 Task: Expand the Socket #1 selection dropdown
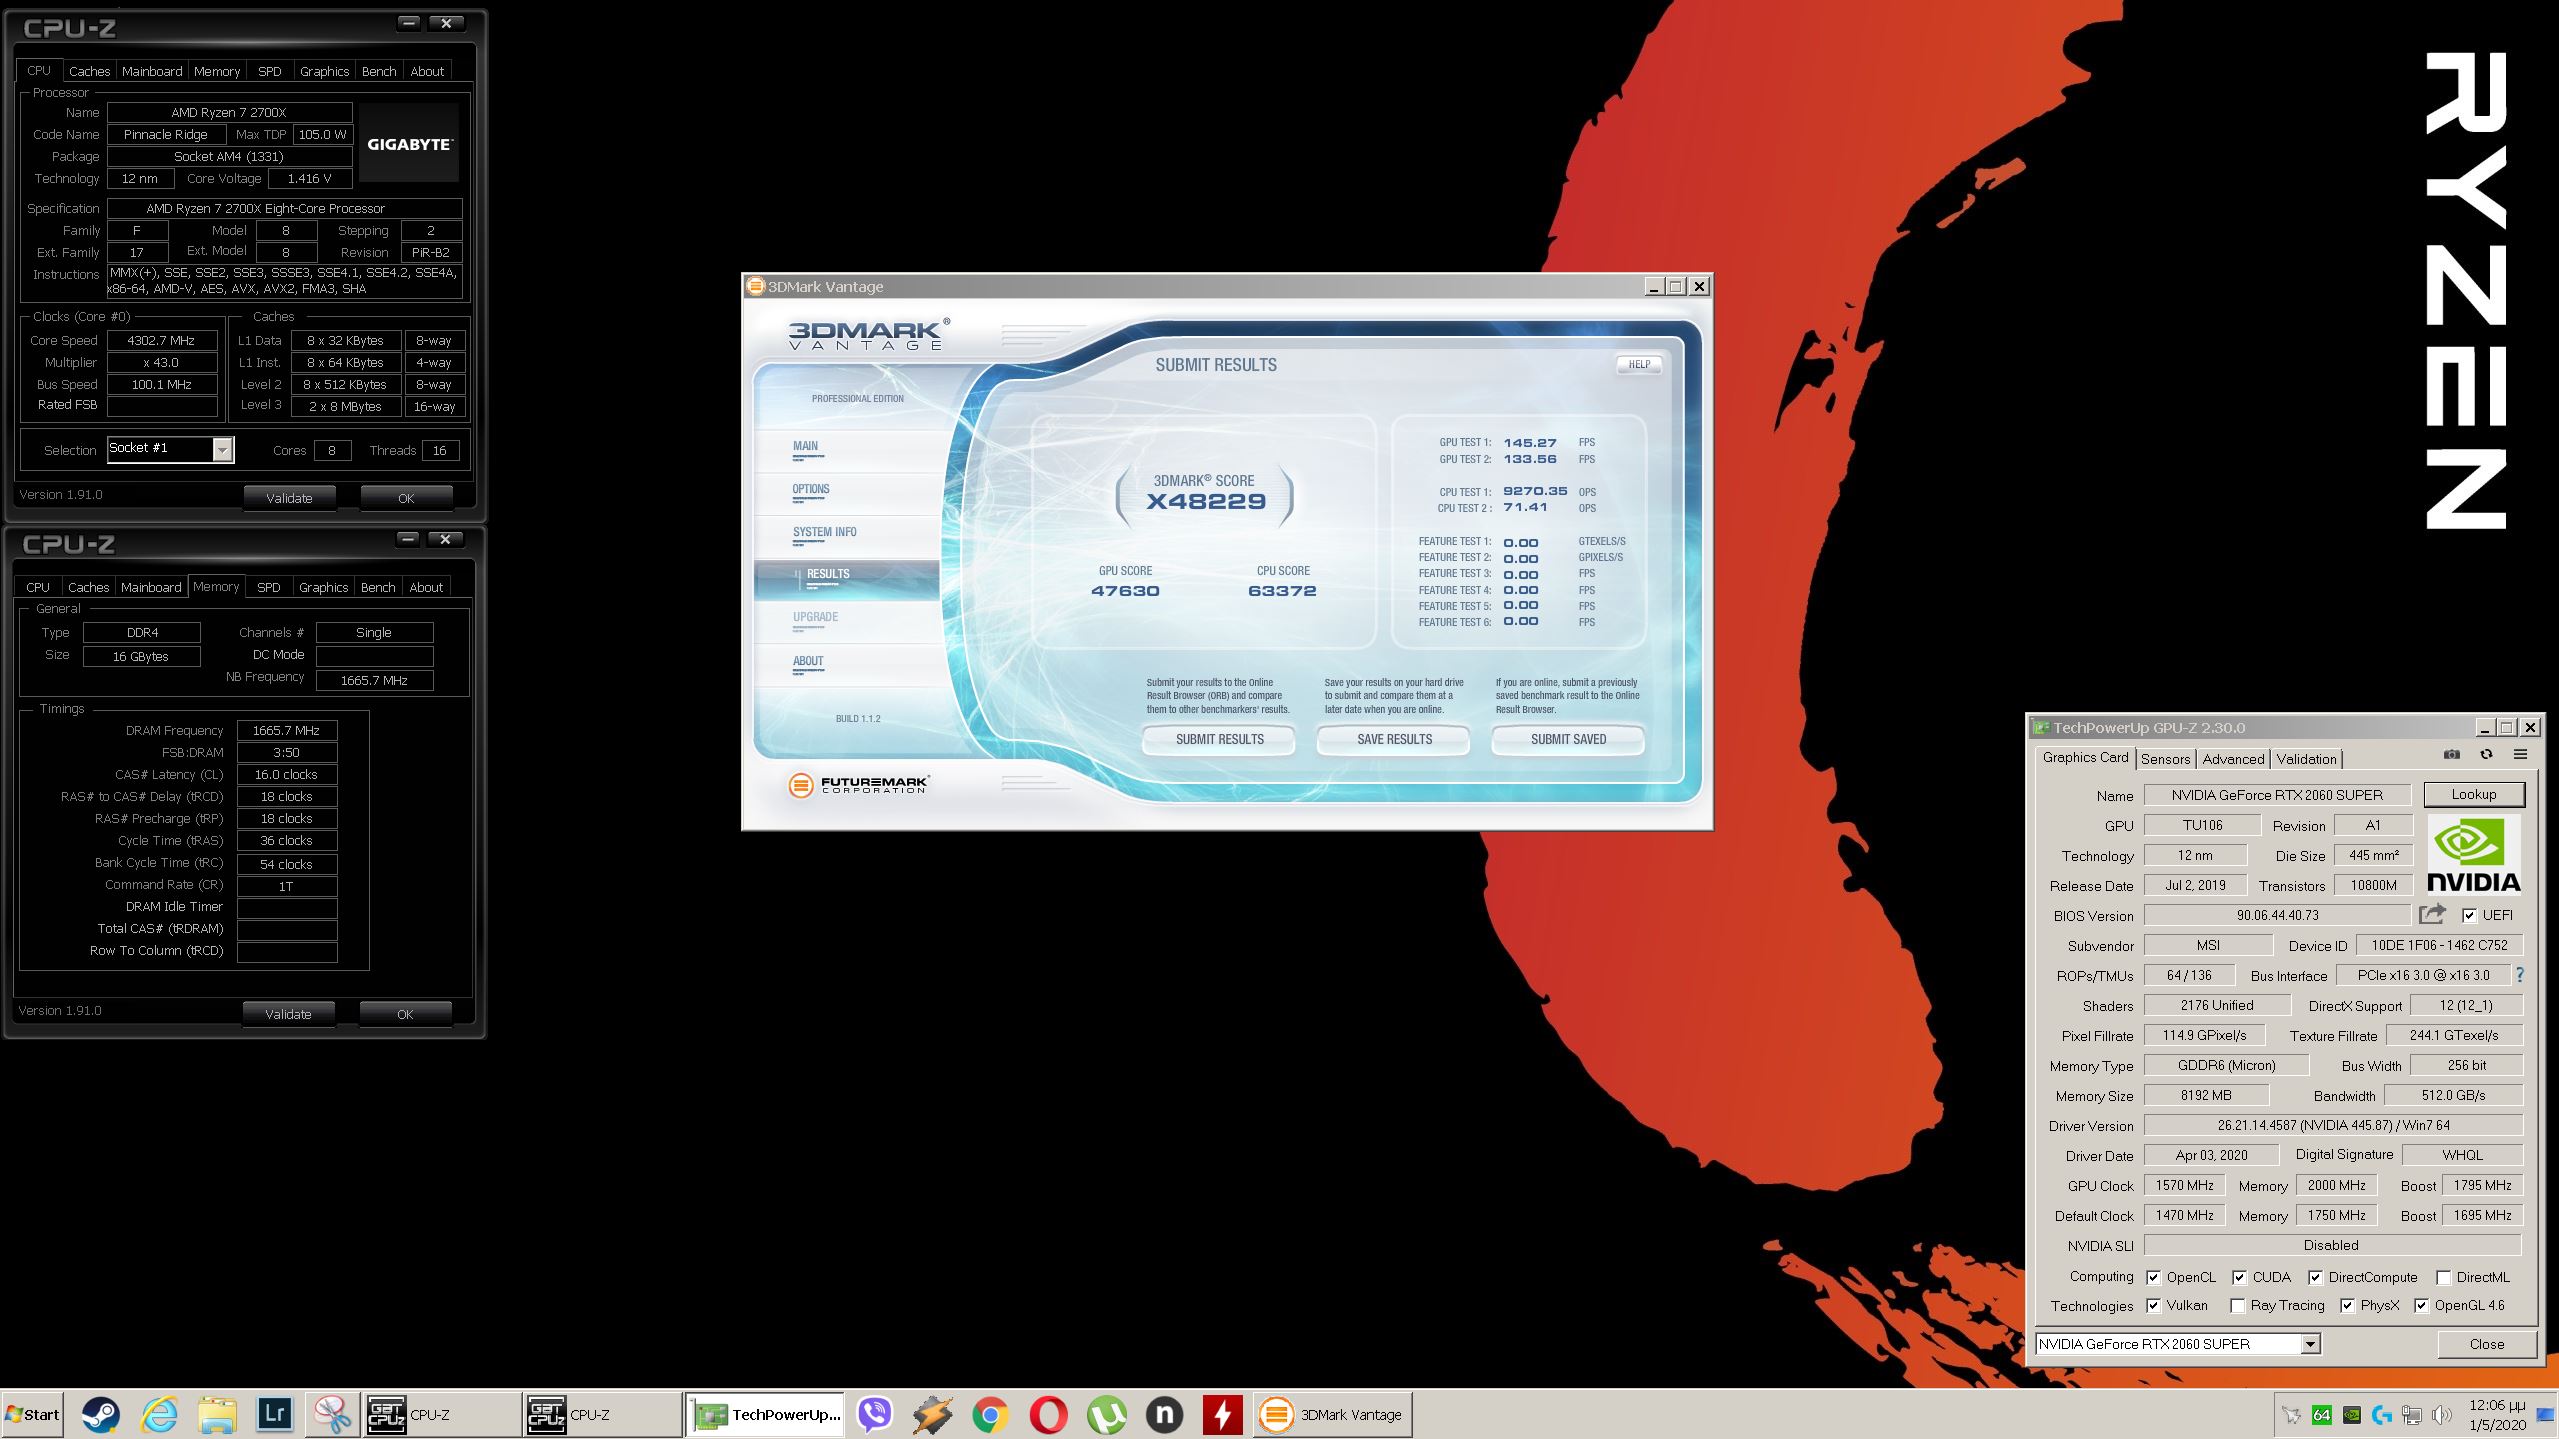[x=224, y=449]
